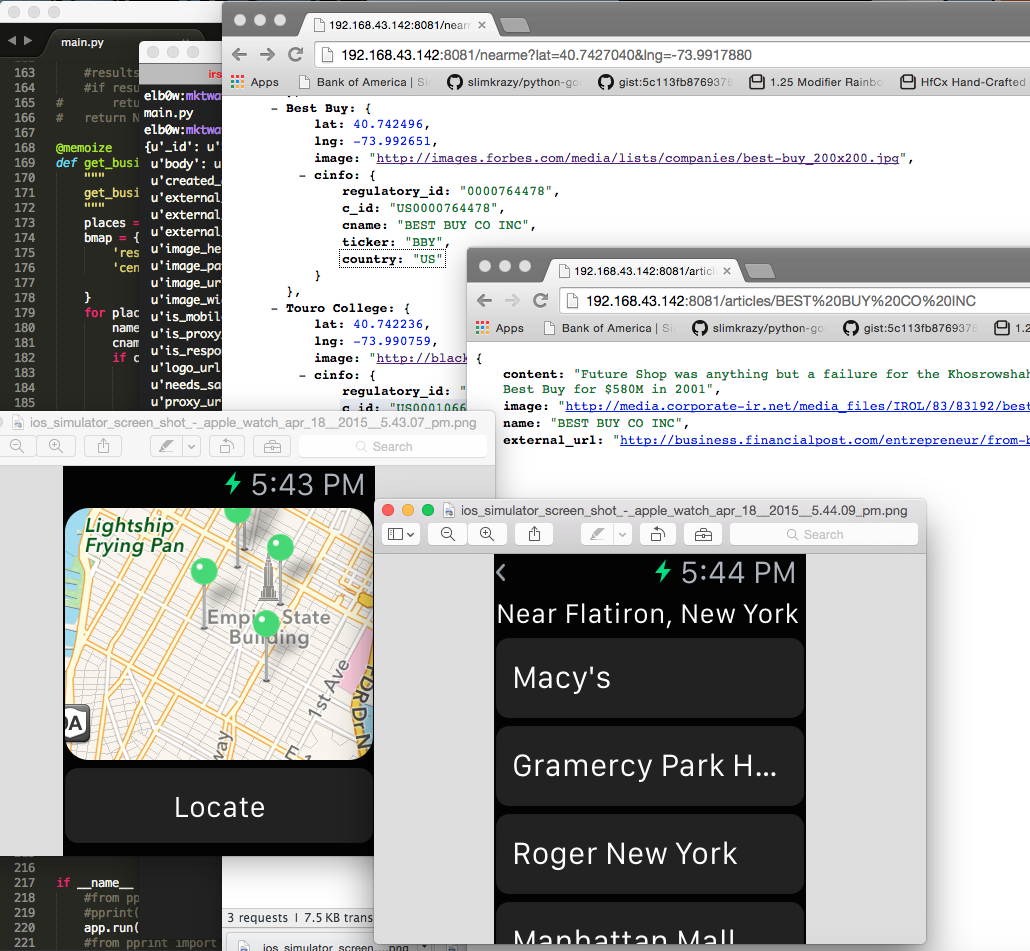Open Apps shortcut in articles browser bookmarks
Screen dimensions: 1030x951
[500, 328]
